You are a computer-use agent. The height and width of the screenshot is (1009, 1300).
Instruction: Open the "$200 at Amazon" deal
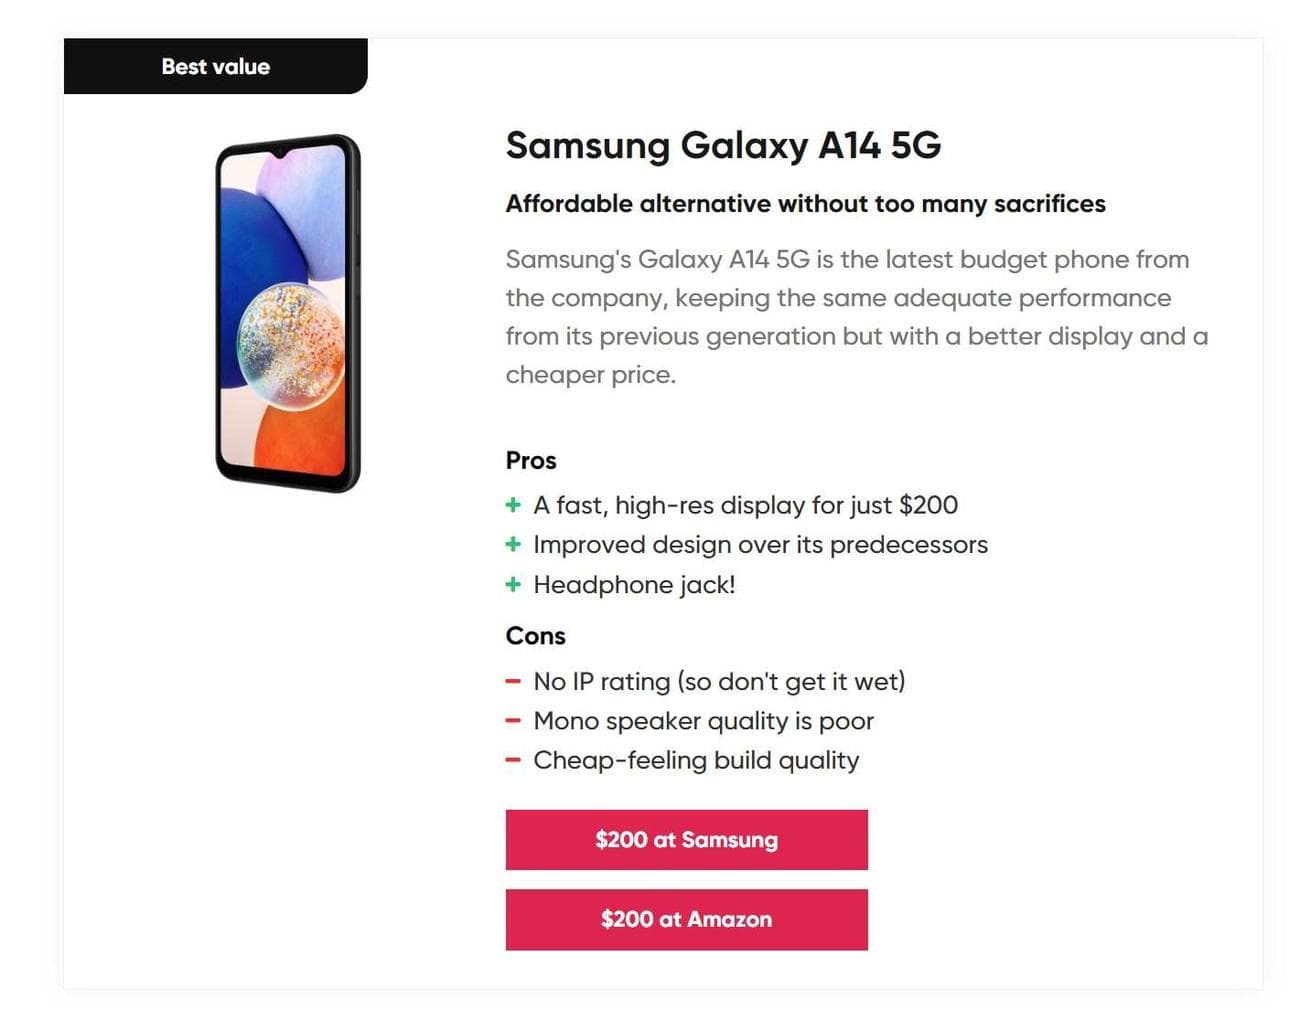pos(686,920)
